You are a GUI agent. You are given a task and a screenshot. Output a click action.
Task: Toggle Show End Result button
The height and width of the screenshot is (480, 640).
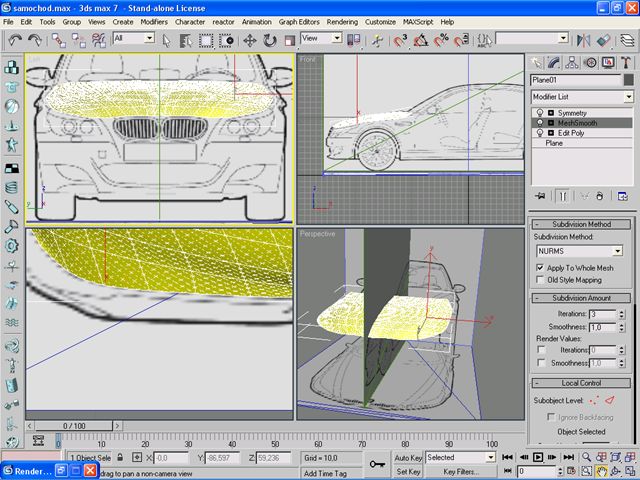(562, 196)
